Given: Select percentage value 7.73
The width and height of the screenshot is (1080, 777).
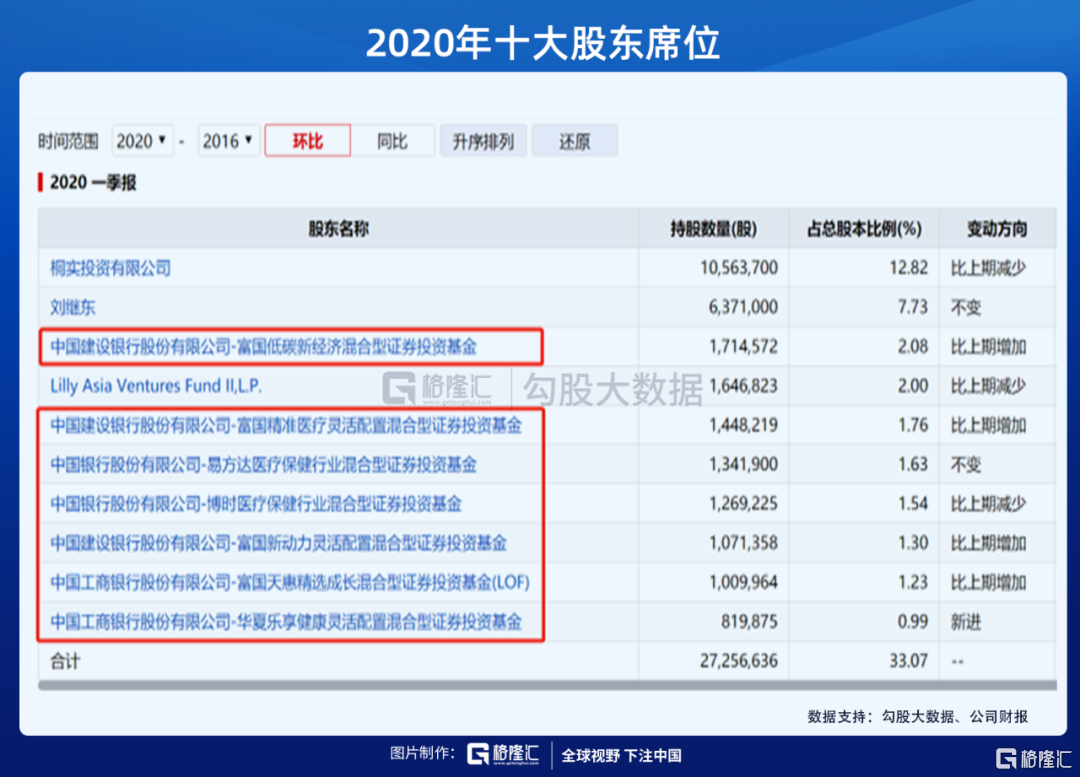Looking at the screenshot, I should pyautogui.click(x=913, y=307).
